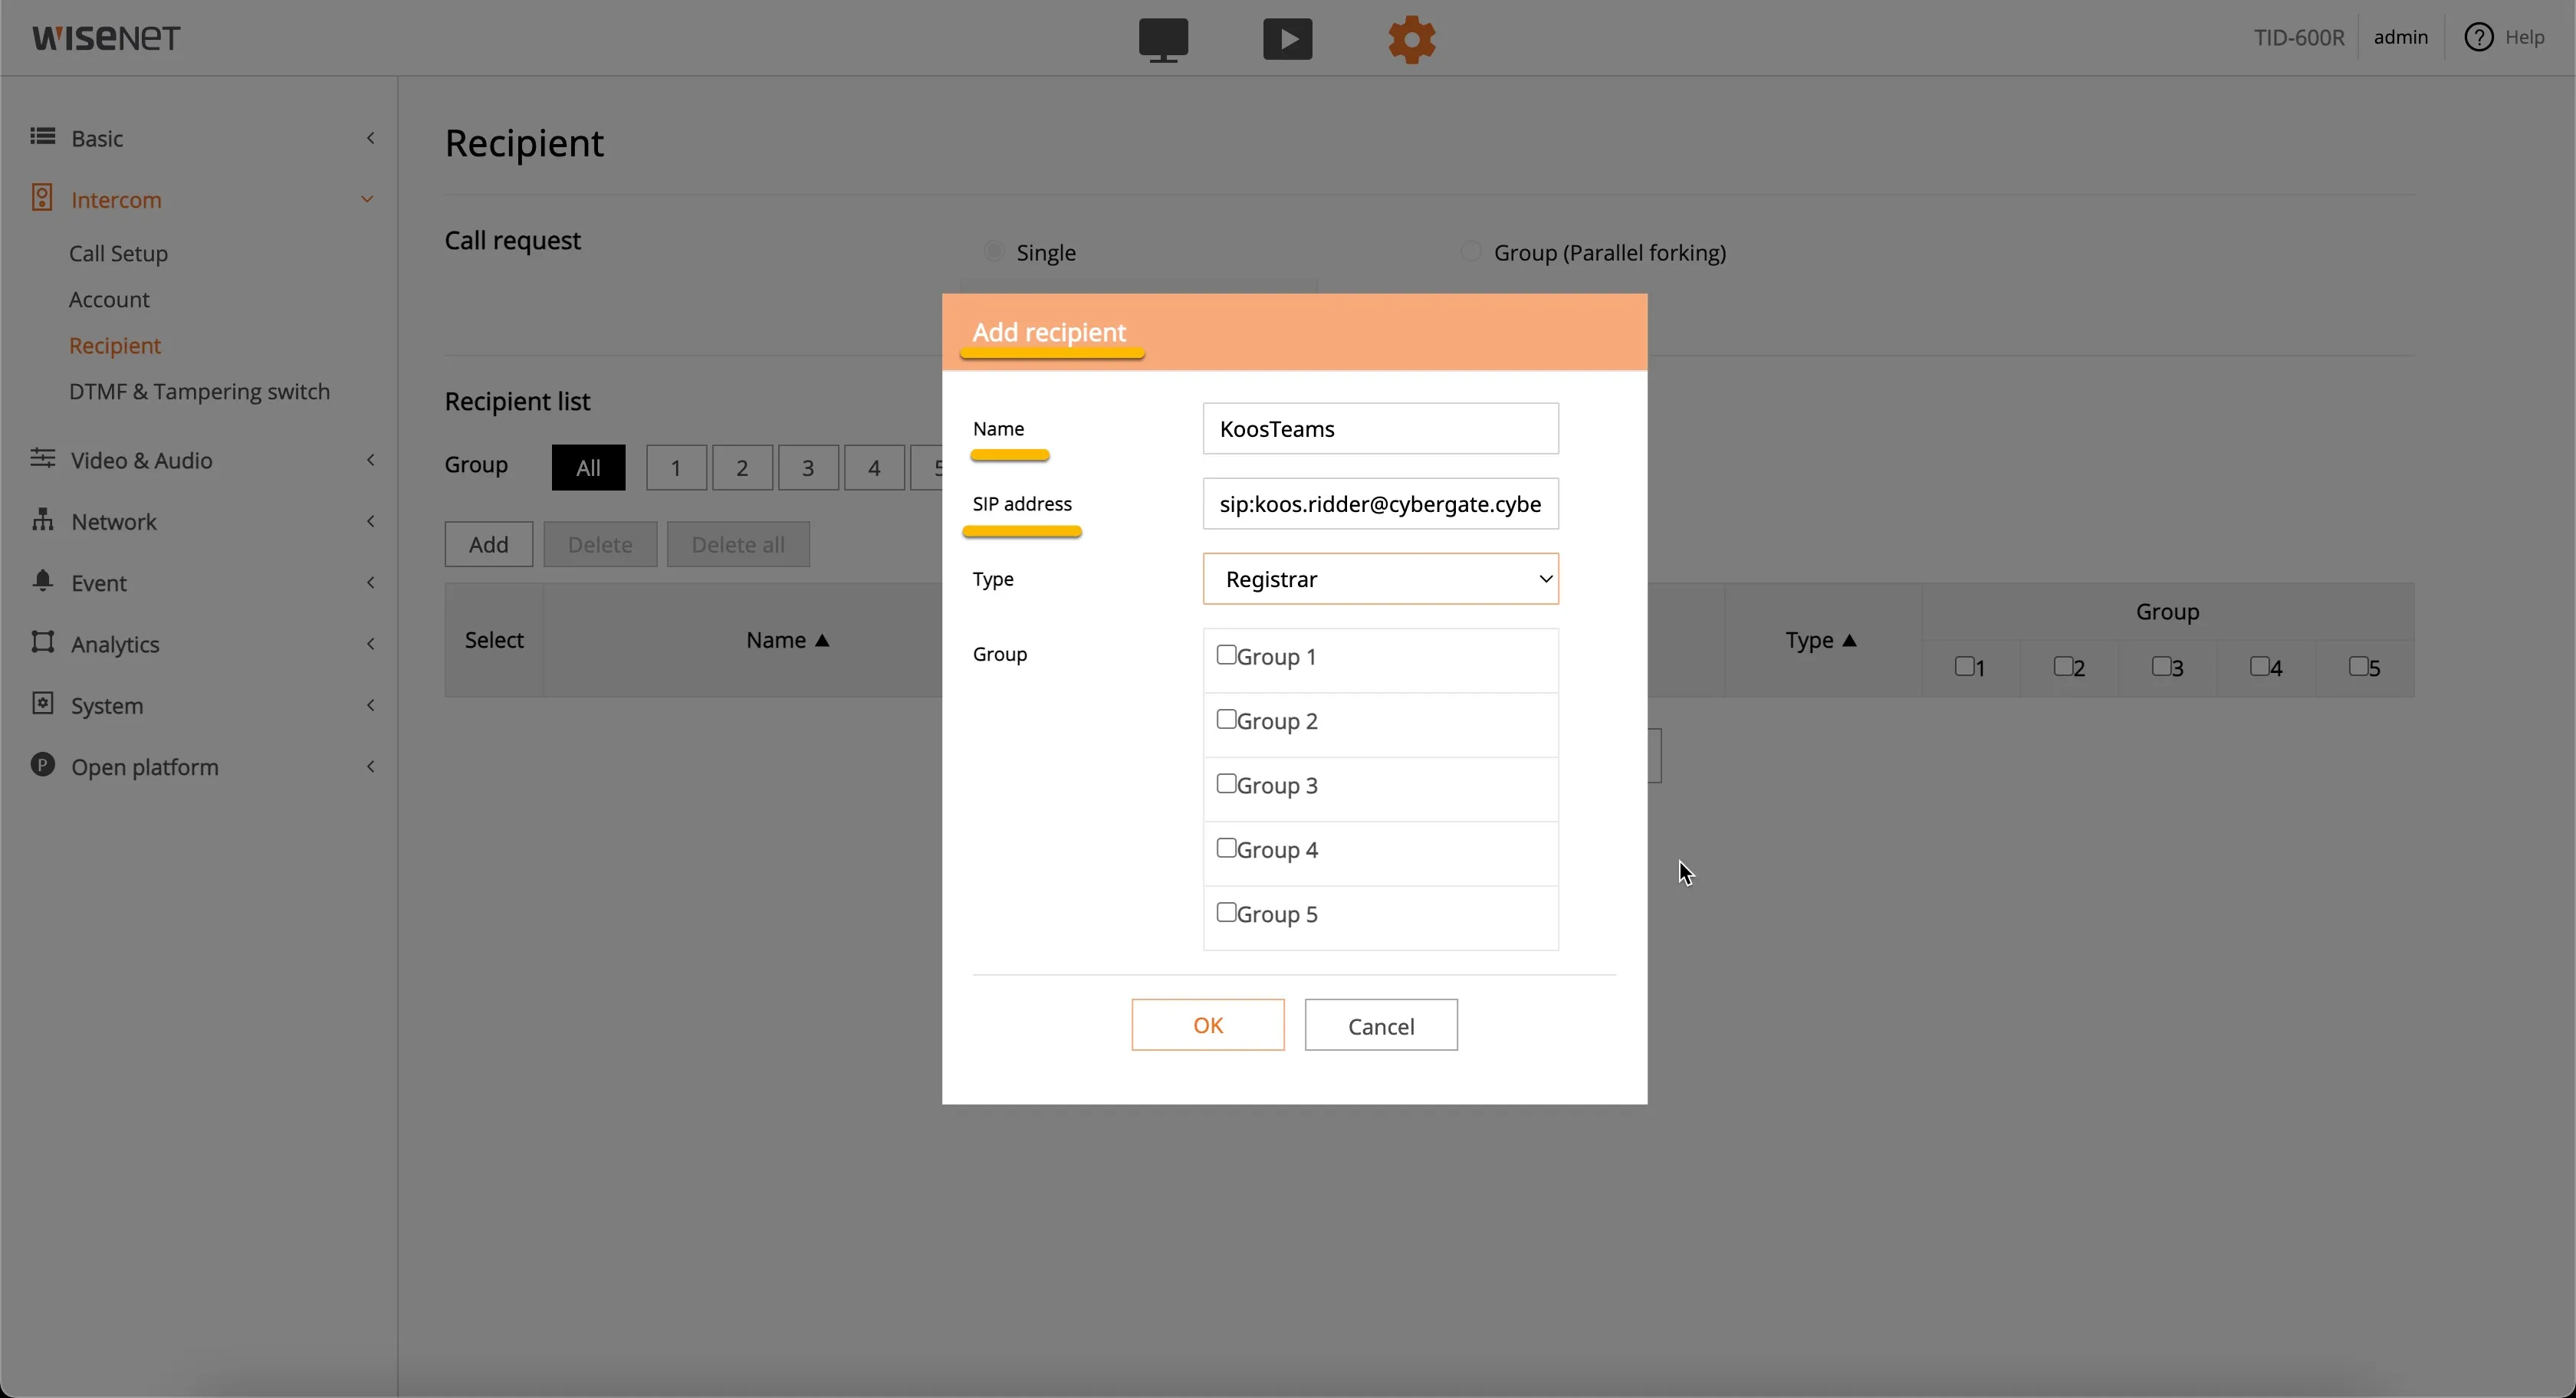Click the Intercom menu icon
This screenshot has width=2576, height=1398.
click(x=42, y=198)
